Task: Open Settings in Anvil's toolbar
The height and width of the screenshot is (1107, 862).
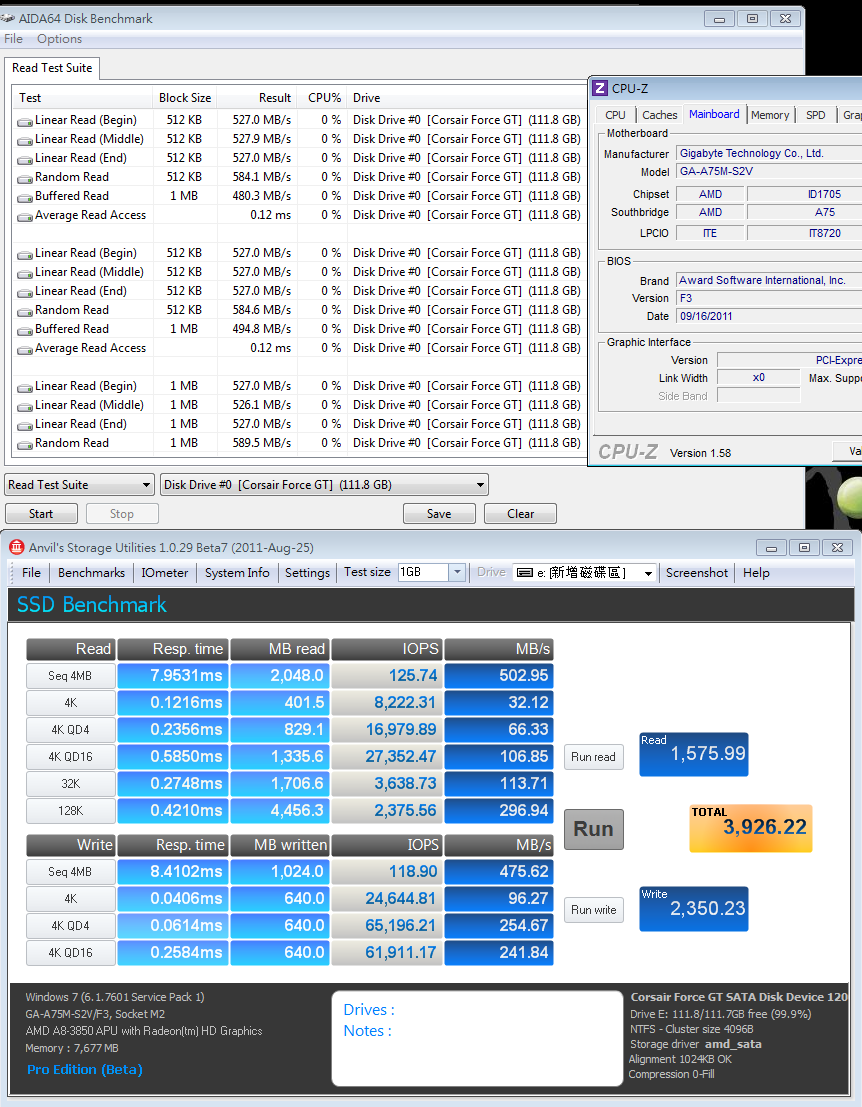Action: [307, 573]
